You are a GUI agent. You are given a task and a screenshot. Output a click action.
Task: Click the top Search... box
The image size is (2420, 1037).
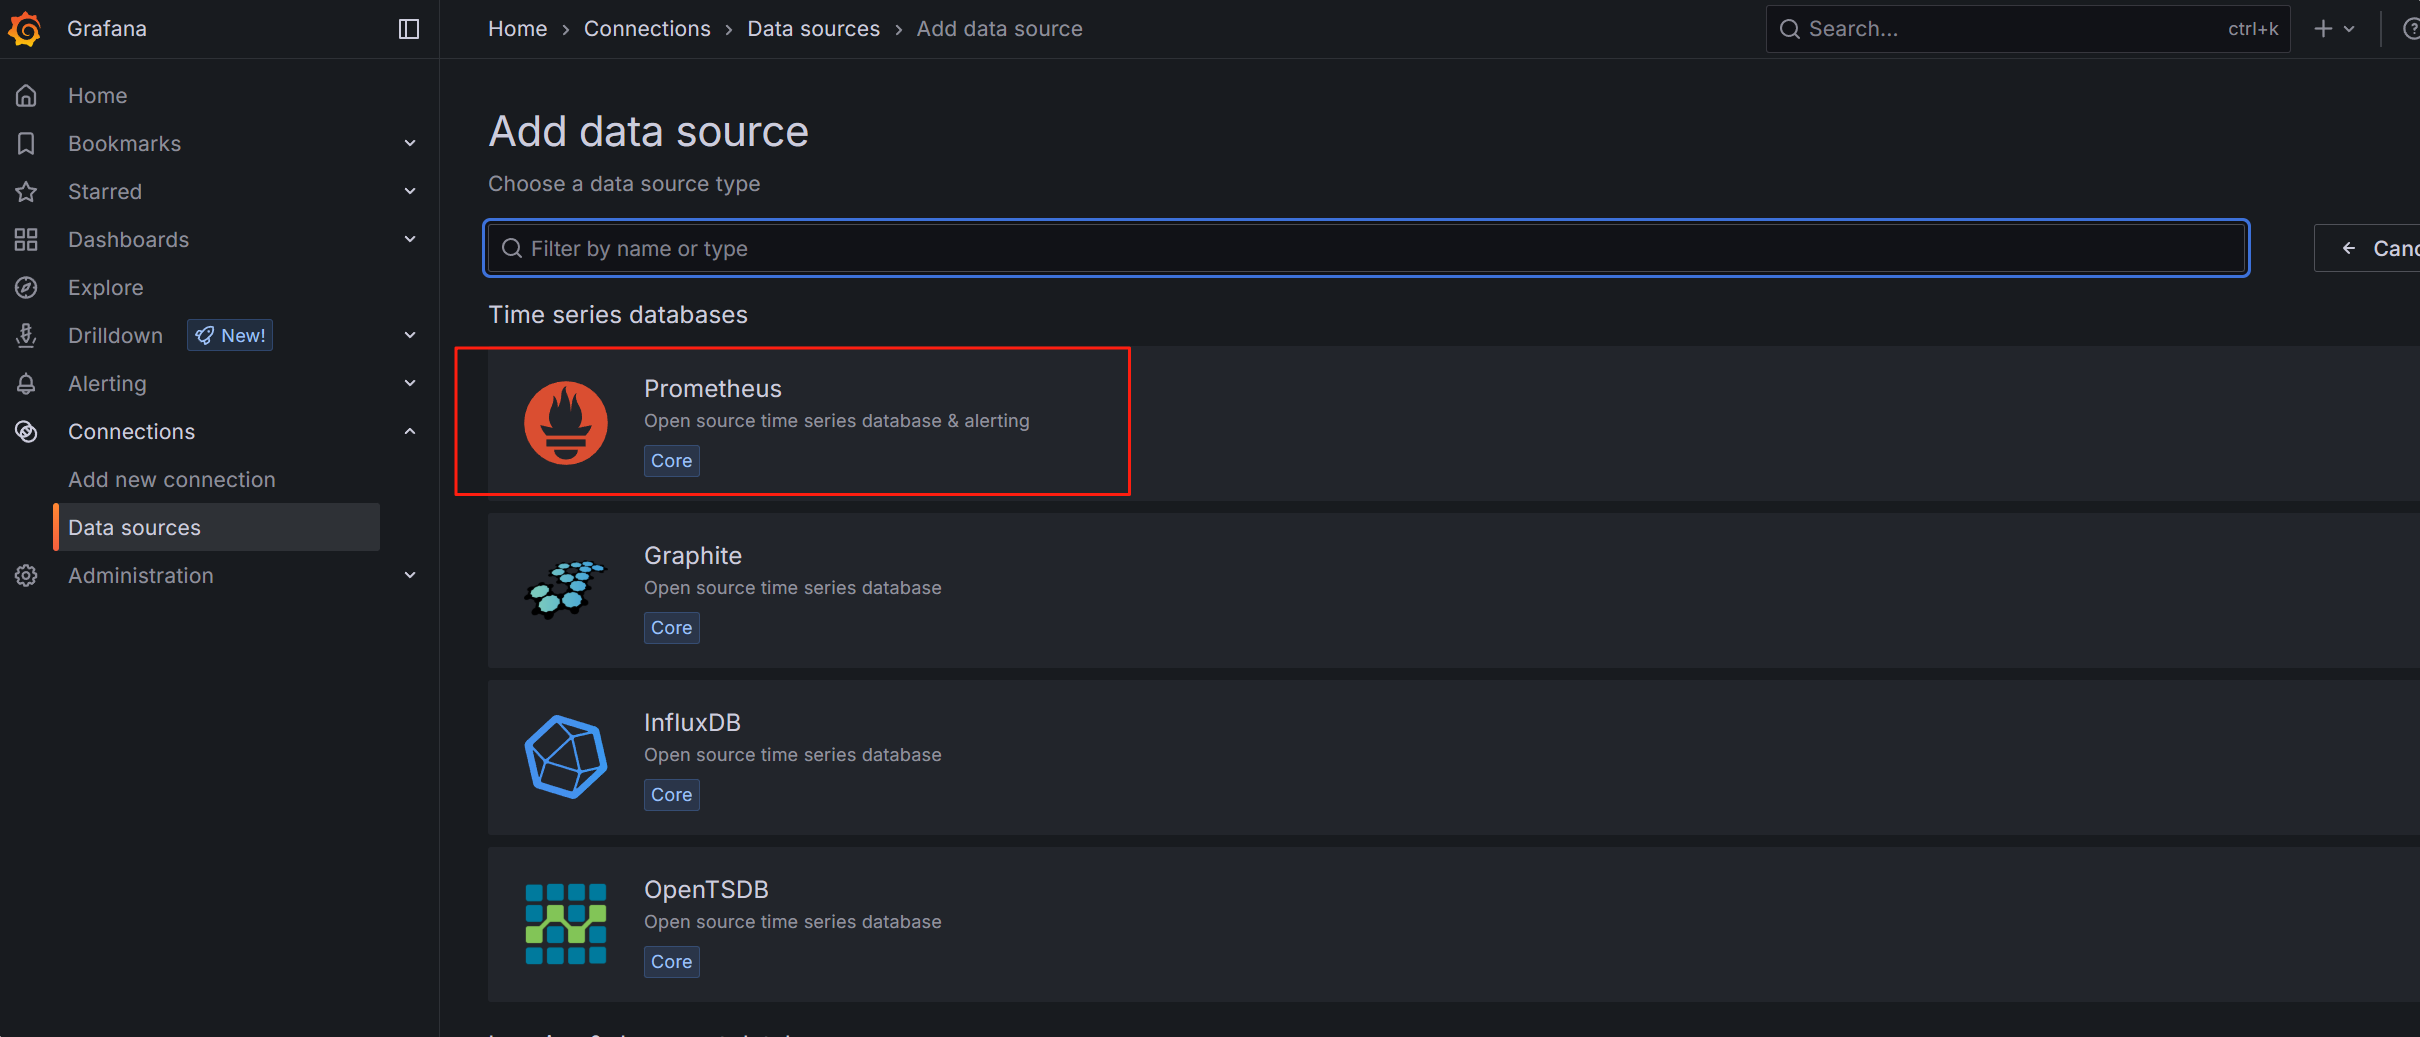point(2028,29)
